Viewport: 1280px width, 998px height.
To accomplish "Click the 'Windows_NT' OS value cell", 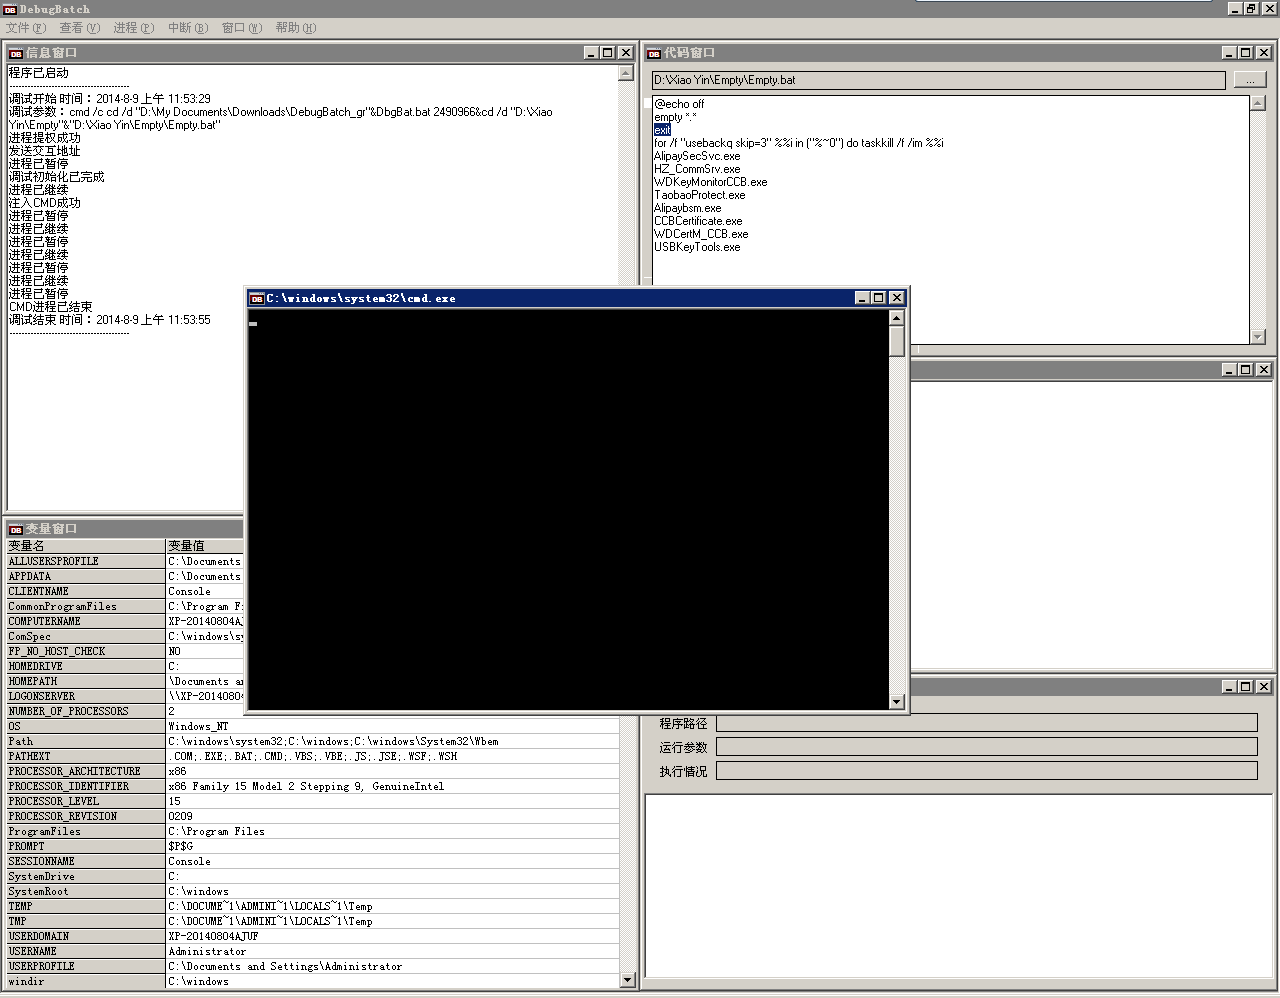I will [393, 726].
